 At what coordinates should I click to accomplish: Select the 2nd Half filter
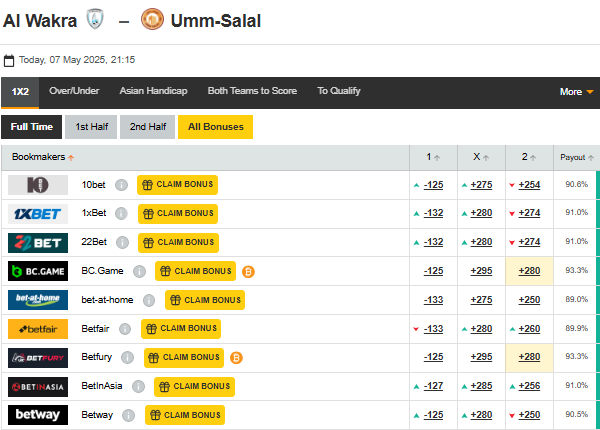(x=147, y=127)
